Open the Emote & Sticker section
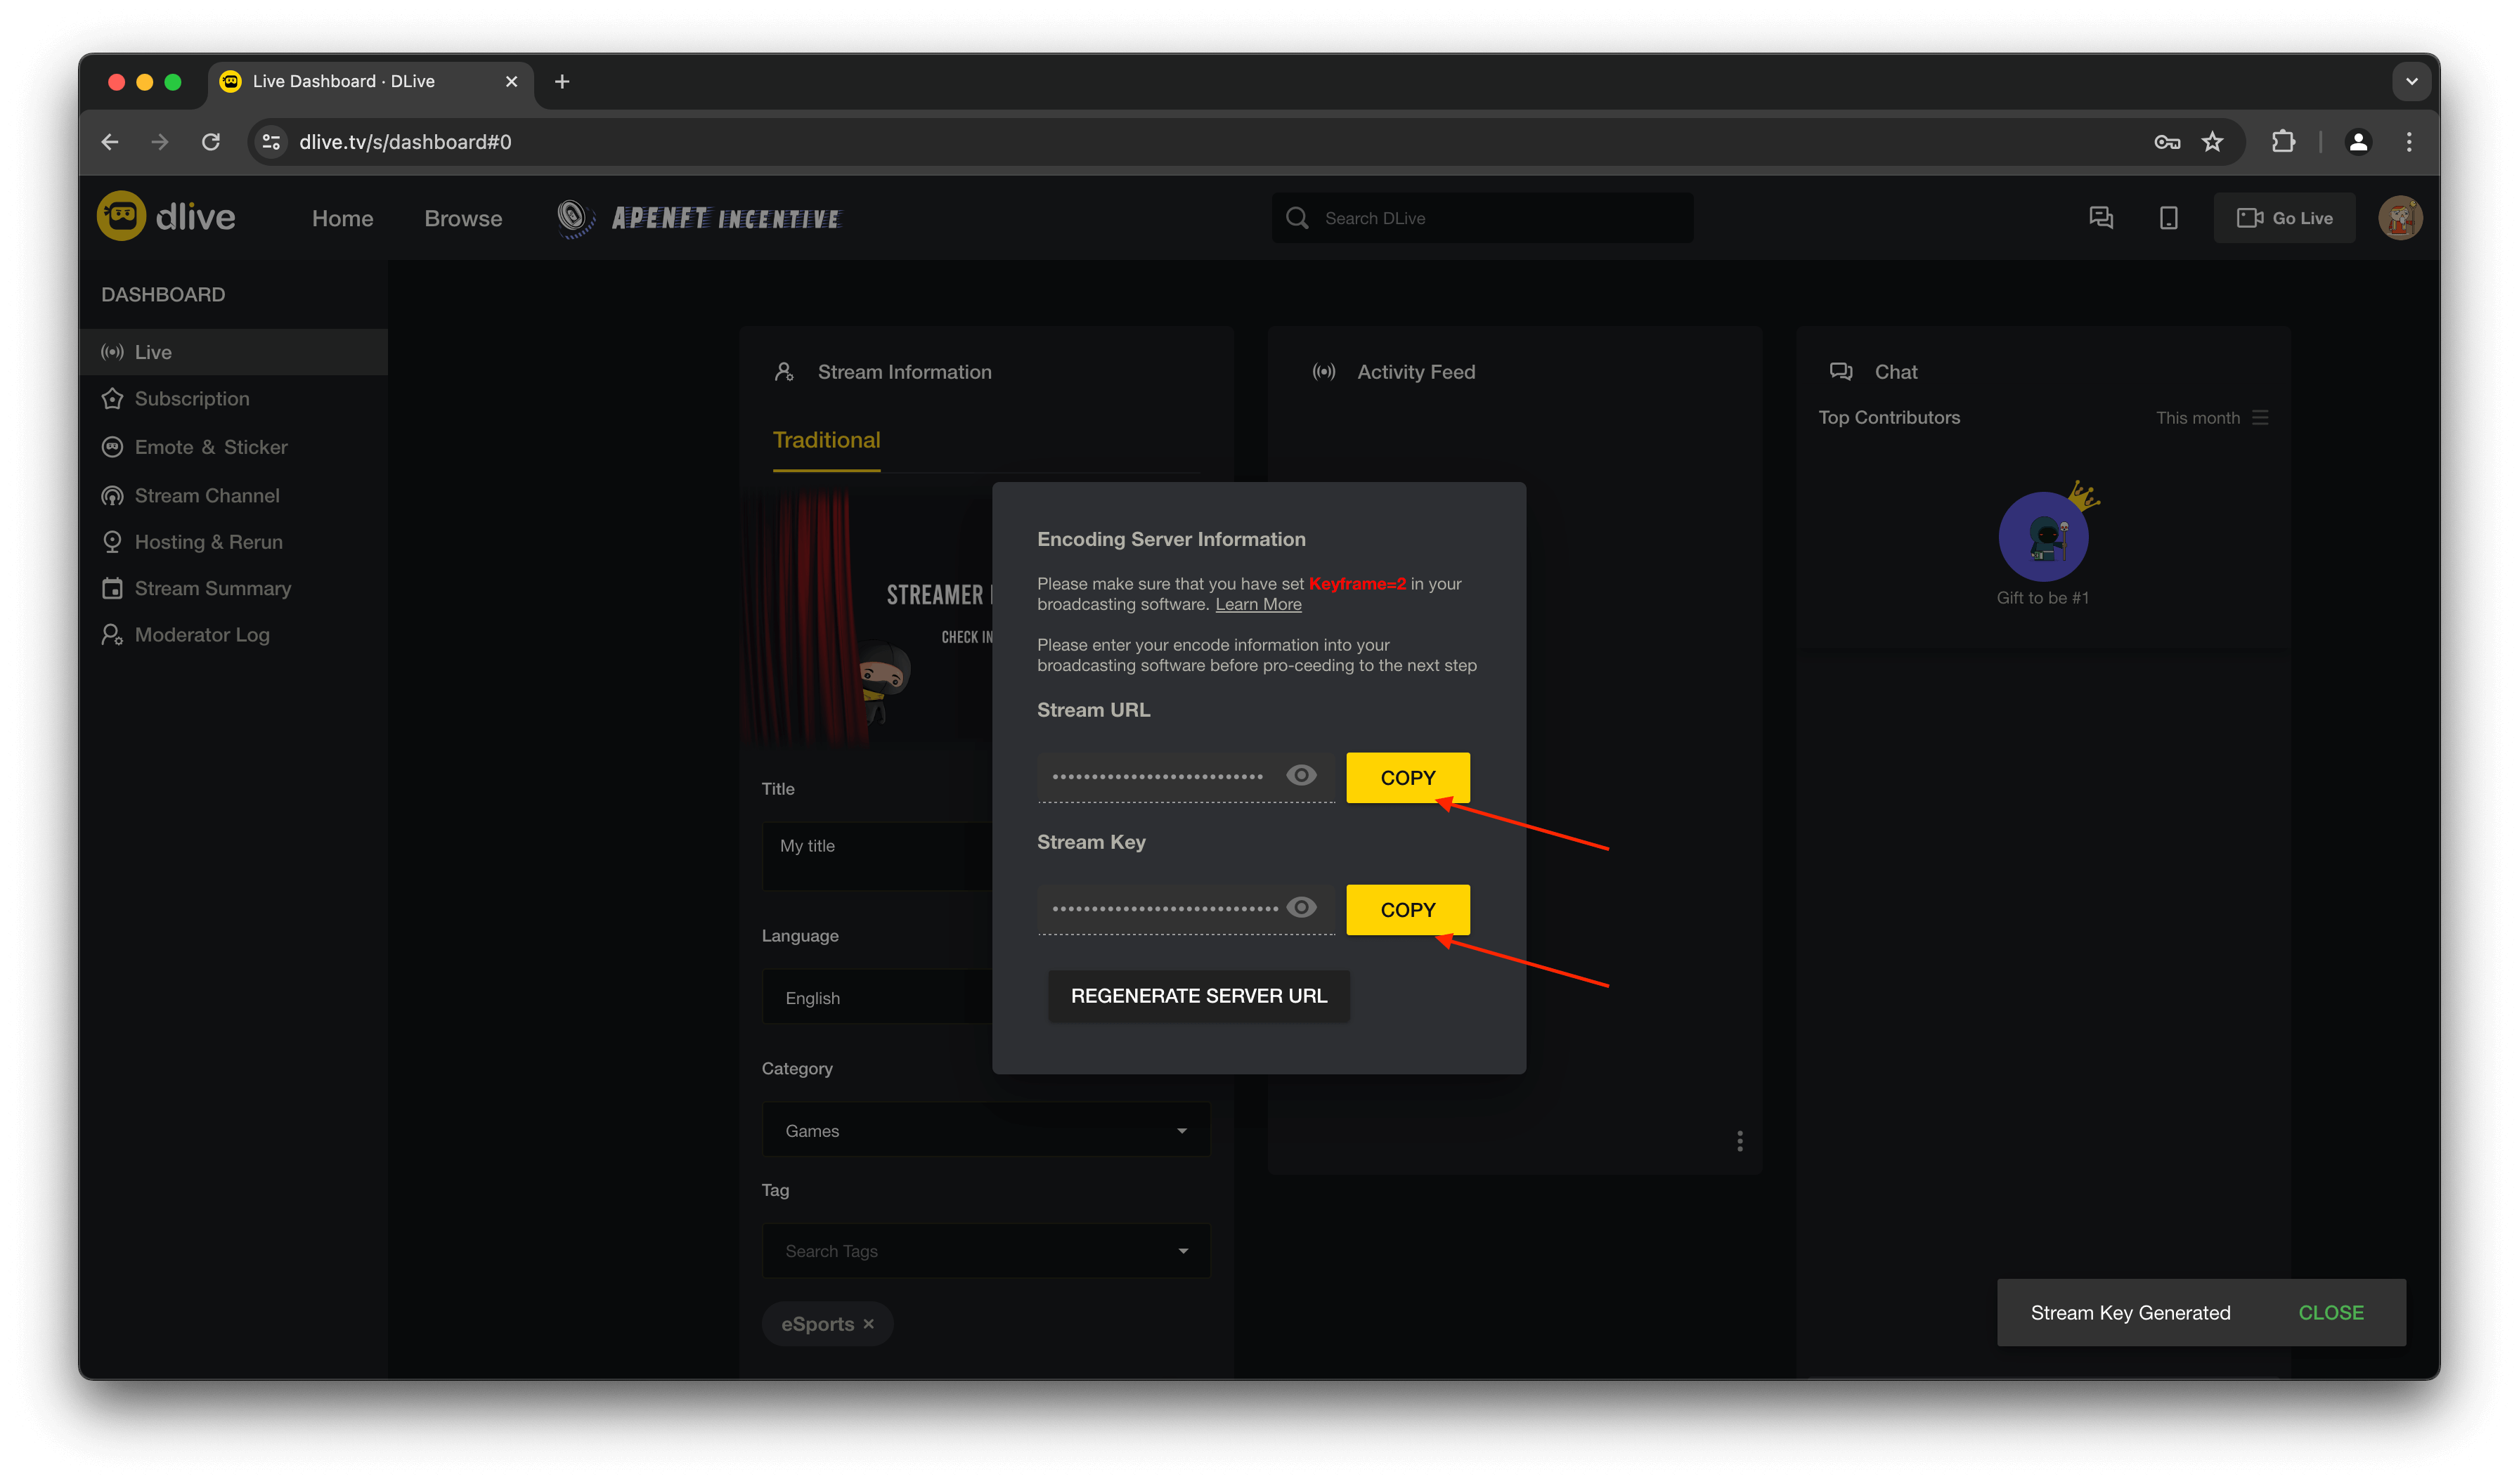 pyautogui.click(x=211, y=447)
